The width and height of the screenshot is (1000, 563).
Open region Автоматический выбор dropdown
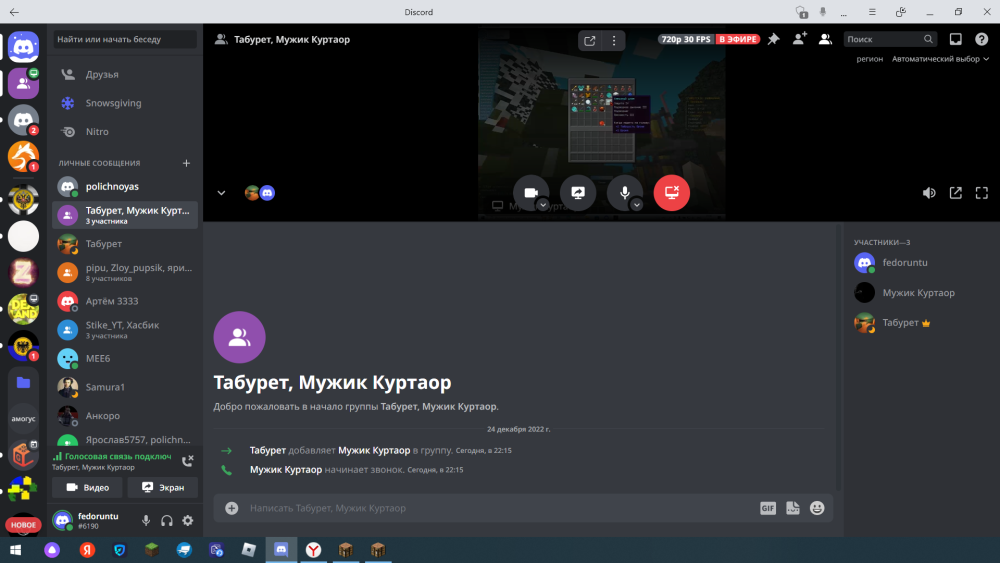pos(940,59)
